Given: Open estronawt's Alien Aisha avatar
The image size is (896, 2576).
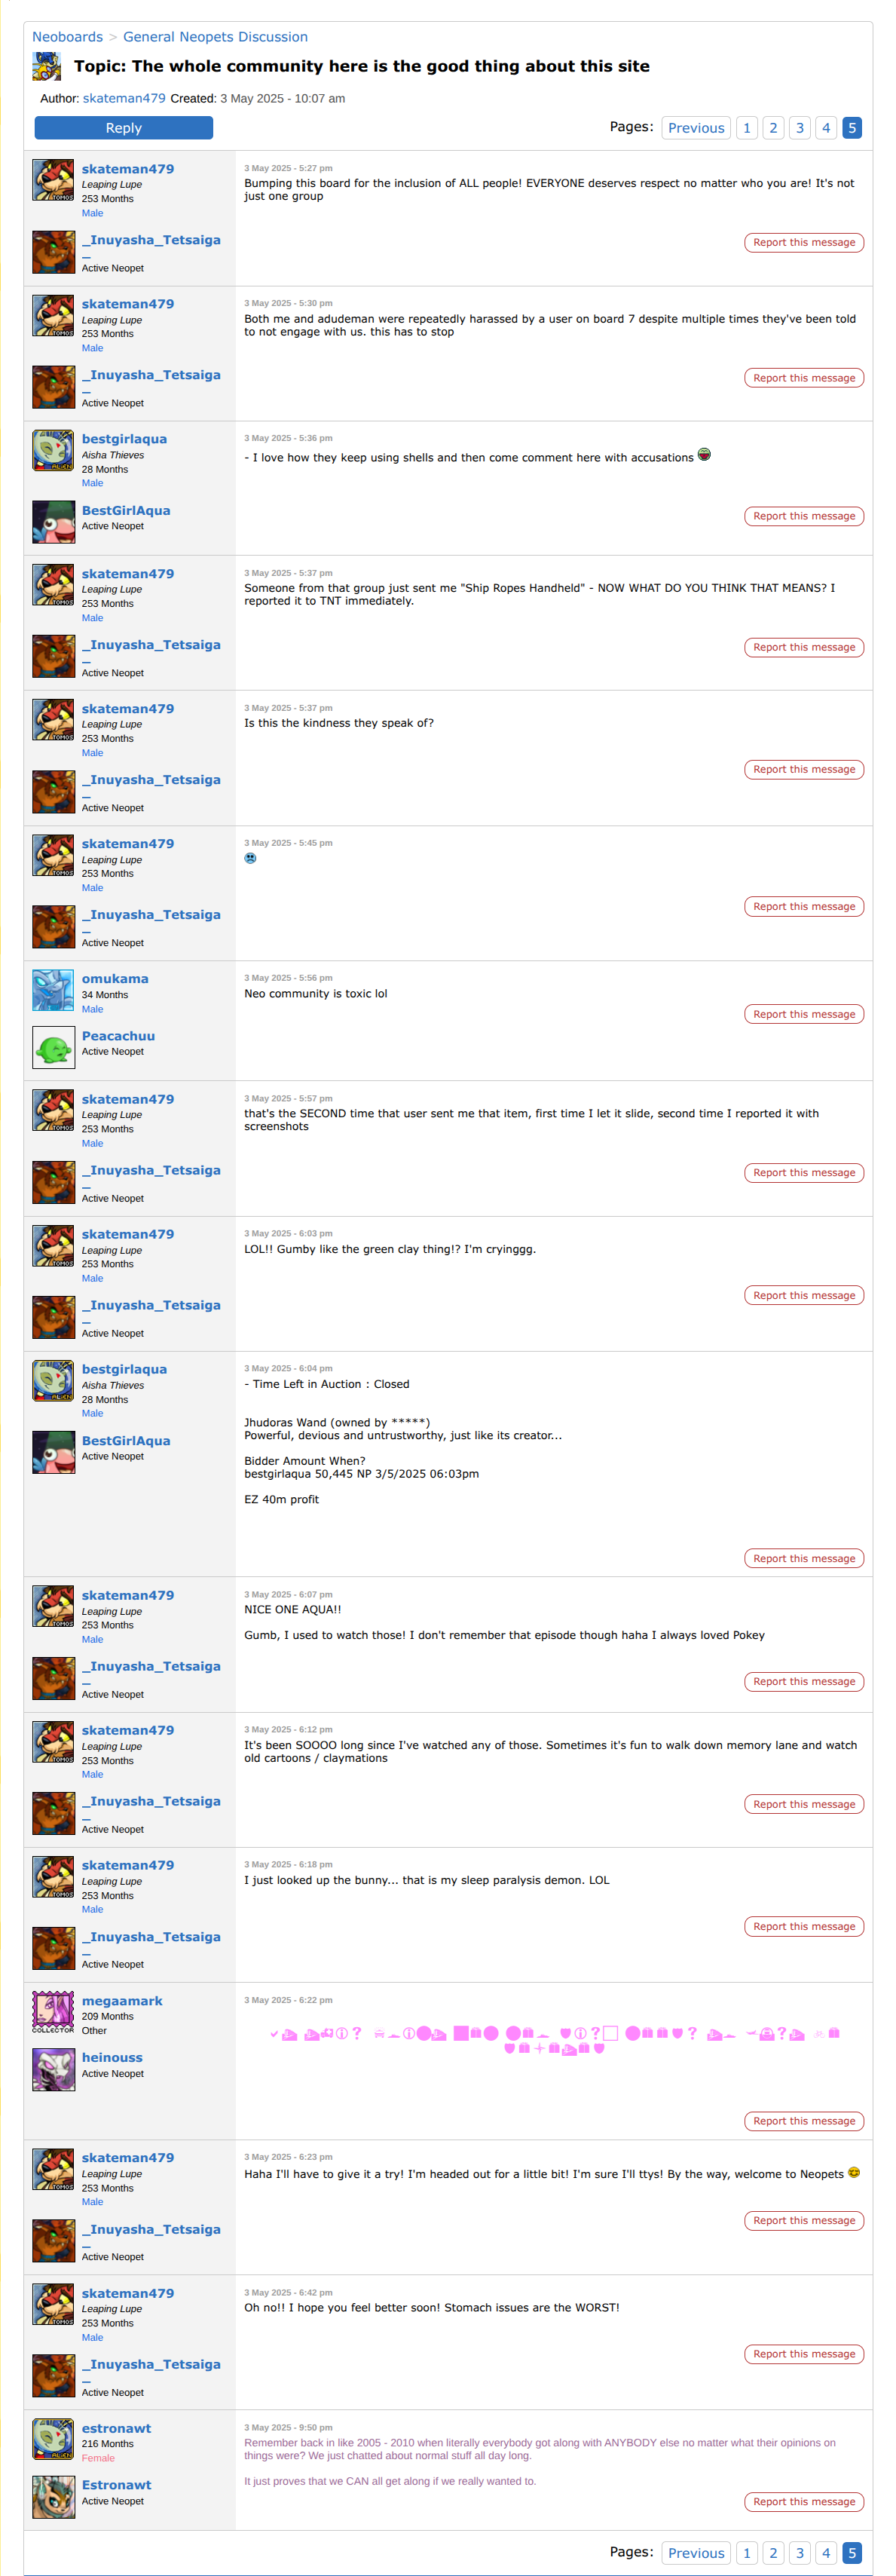Looking at the screenshot, I should pos(53,2439).
